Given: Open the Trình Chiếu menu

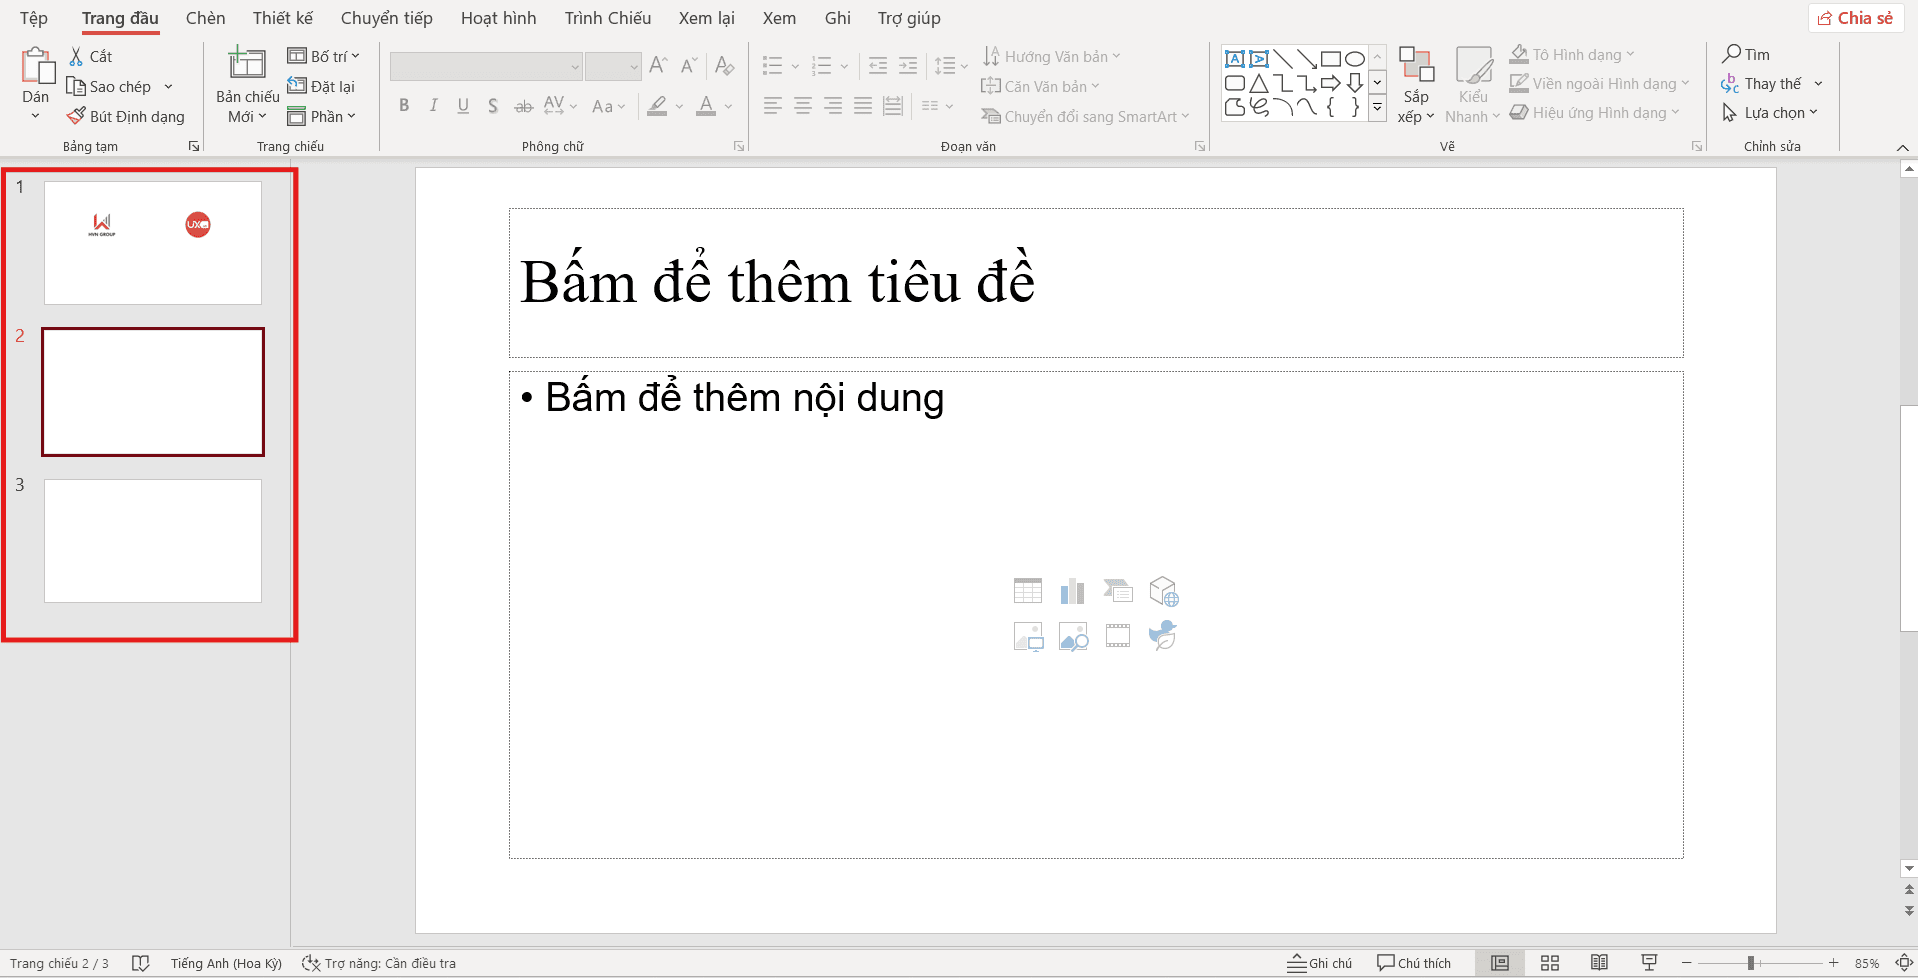Looking at the screenshot, I should point(607,17).
